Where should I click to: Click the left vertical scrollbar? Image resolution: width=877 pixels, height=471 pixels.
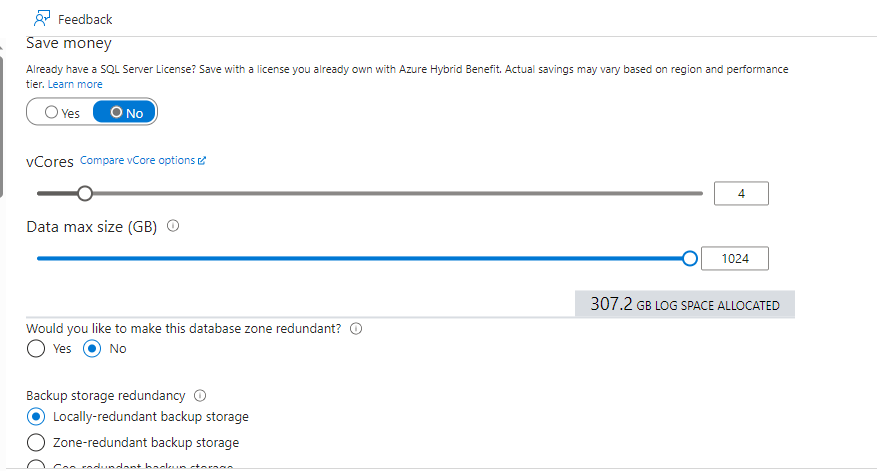pyautogui.click(x=2, y=126)
